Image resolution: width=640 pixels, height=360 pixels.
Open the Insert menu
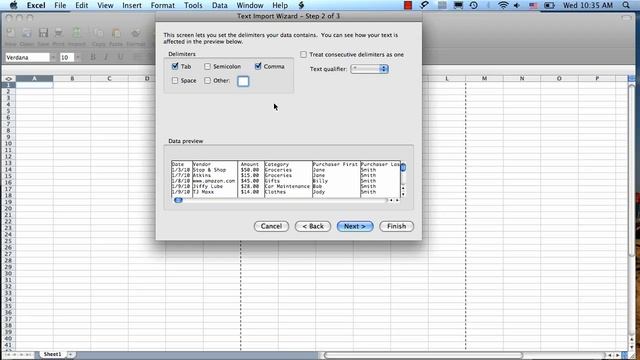coord(132,5)
